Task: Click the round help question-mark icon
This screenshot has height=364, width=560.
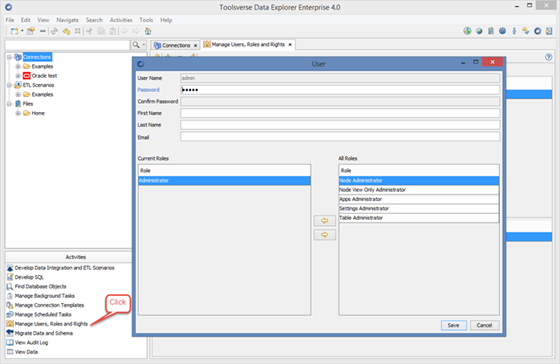Action: point(549,57)
